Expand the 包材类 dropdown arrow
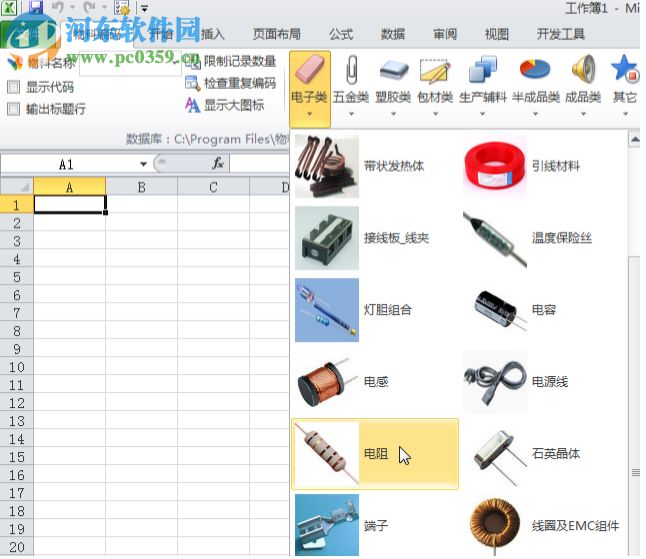Viewport: 646px width, 559px height. 435,114
